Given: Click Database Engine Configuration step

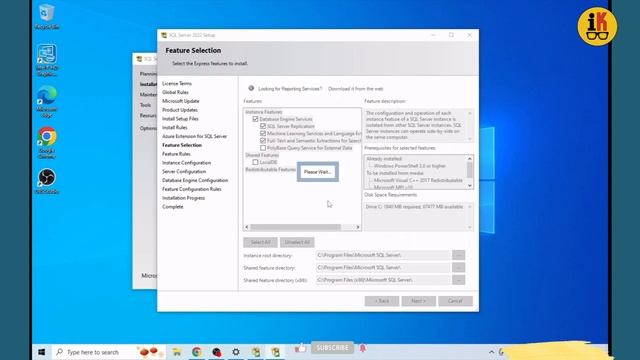Looking at the screenshot, I should (x=195, y=180).
